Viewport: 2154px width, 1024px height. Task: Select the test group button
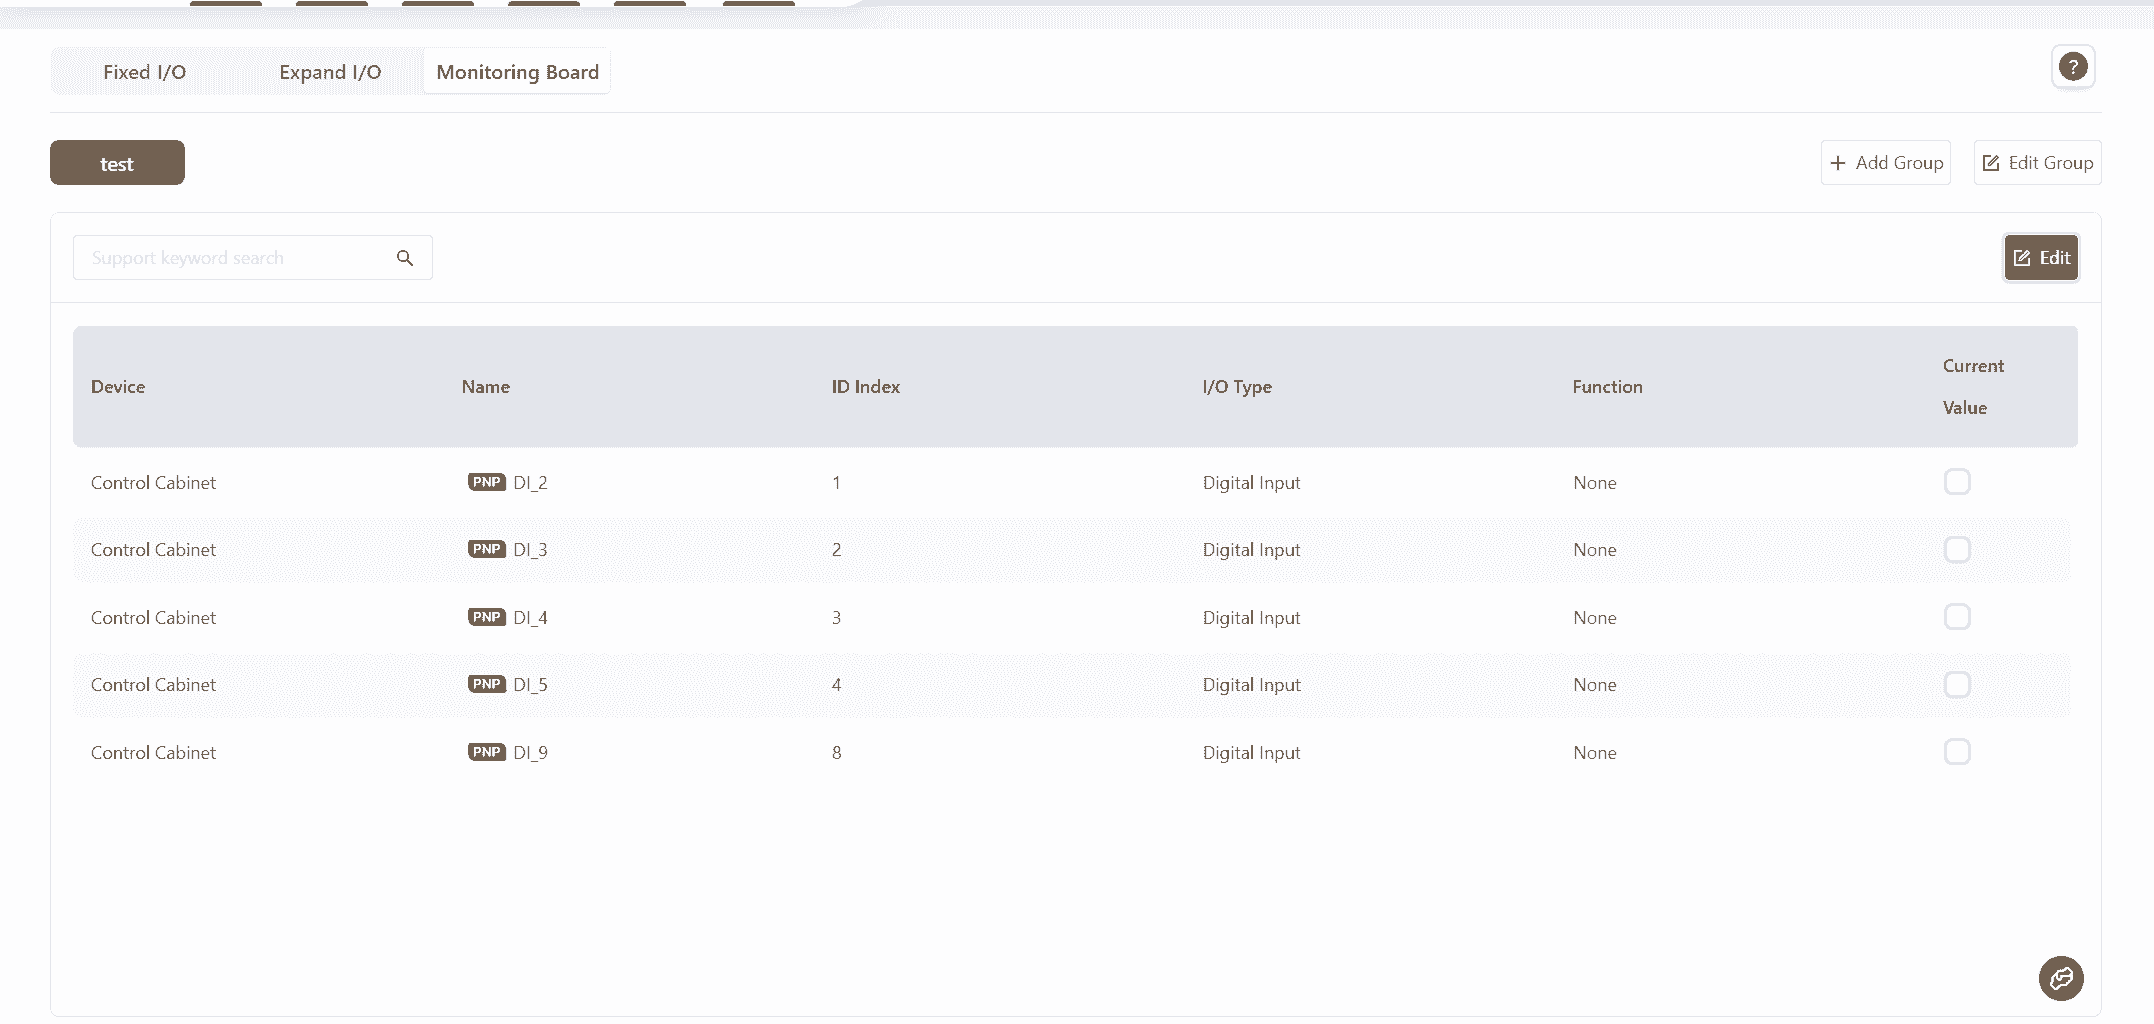117,163
